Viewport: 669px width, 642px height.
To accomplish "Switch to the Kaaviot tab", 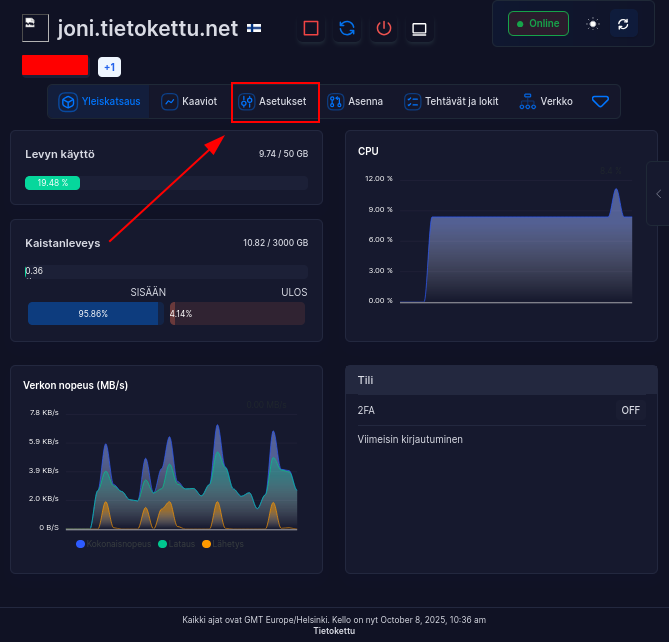I will point(190,101).
